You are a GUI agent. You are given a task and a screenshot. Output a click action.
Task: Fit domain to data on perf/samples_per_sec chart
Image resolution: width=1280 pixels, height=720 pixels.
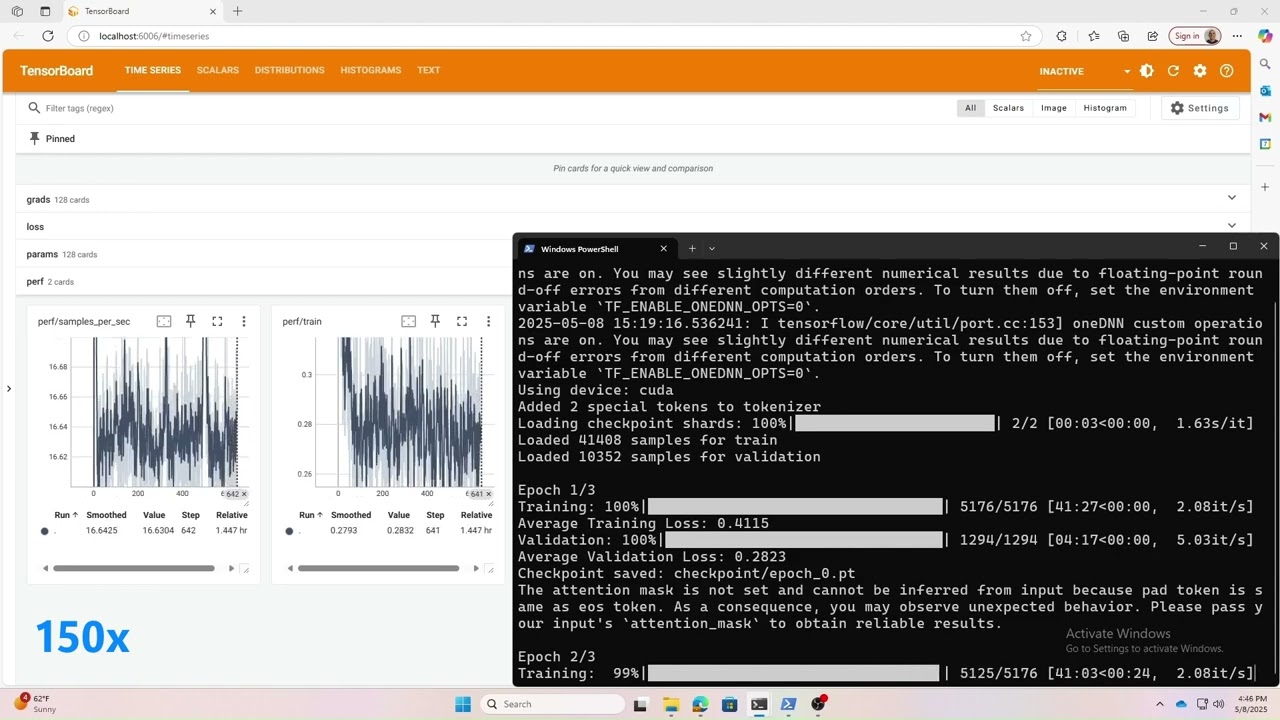164,321
